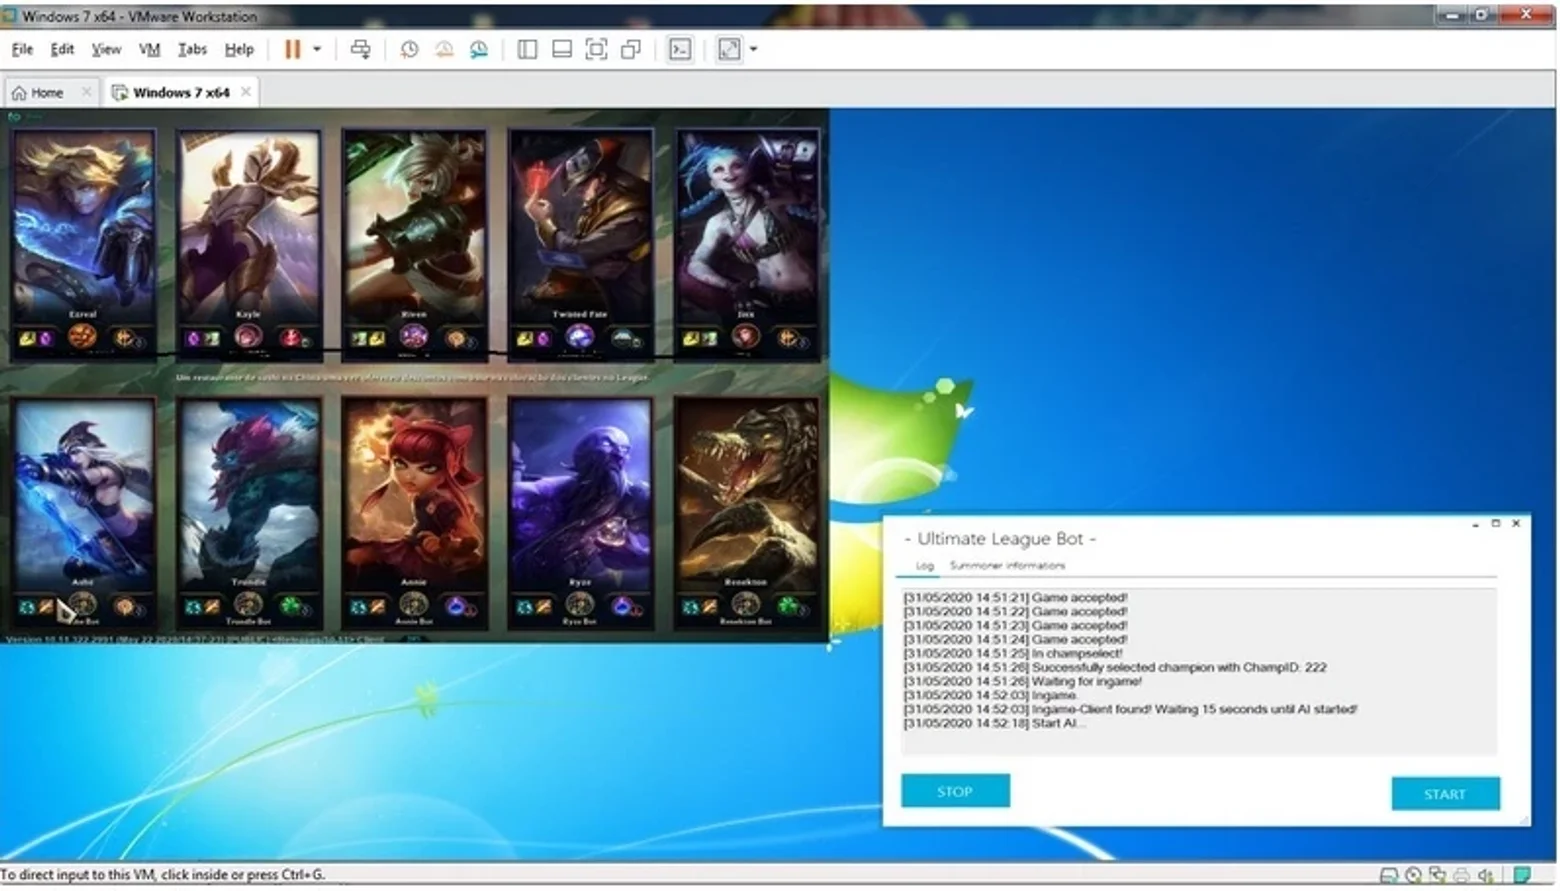Select the Ashe champion card
This screenshot has width=1560, height=891.
pos(83,512)
